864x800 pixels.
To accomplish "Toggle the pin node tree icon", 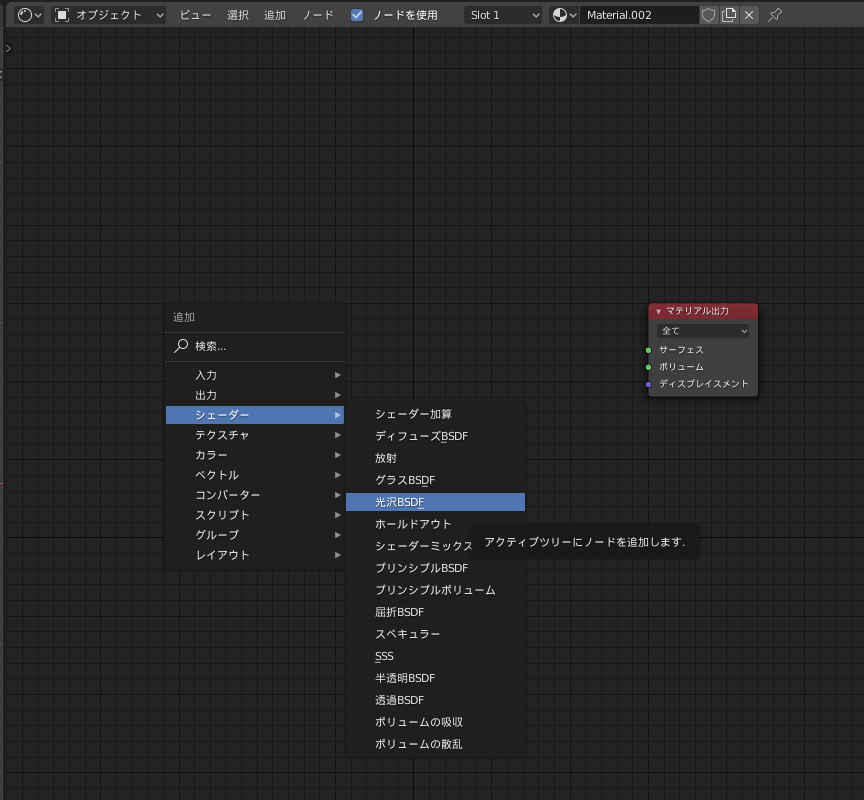I will (x=775, y=15).
